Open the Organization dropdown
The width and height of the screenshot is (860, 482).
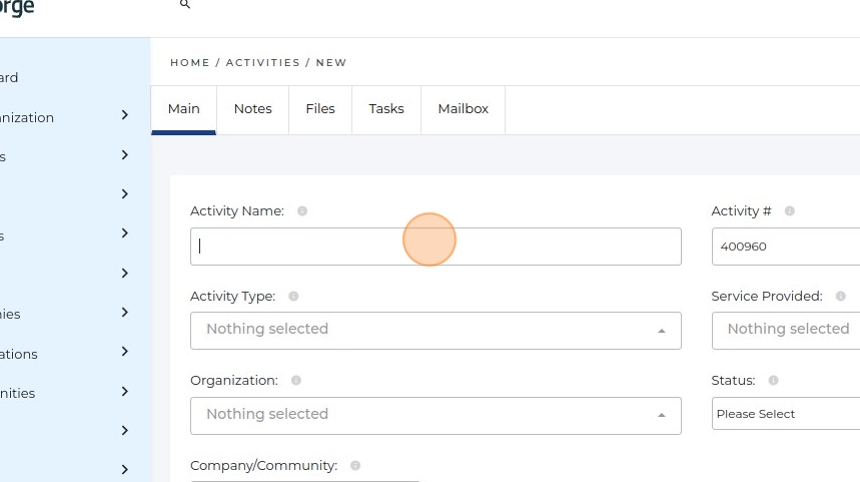point(435,416)
